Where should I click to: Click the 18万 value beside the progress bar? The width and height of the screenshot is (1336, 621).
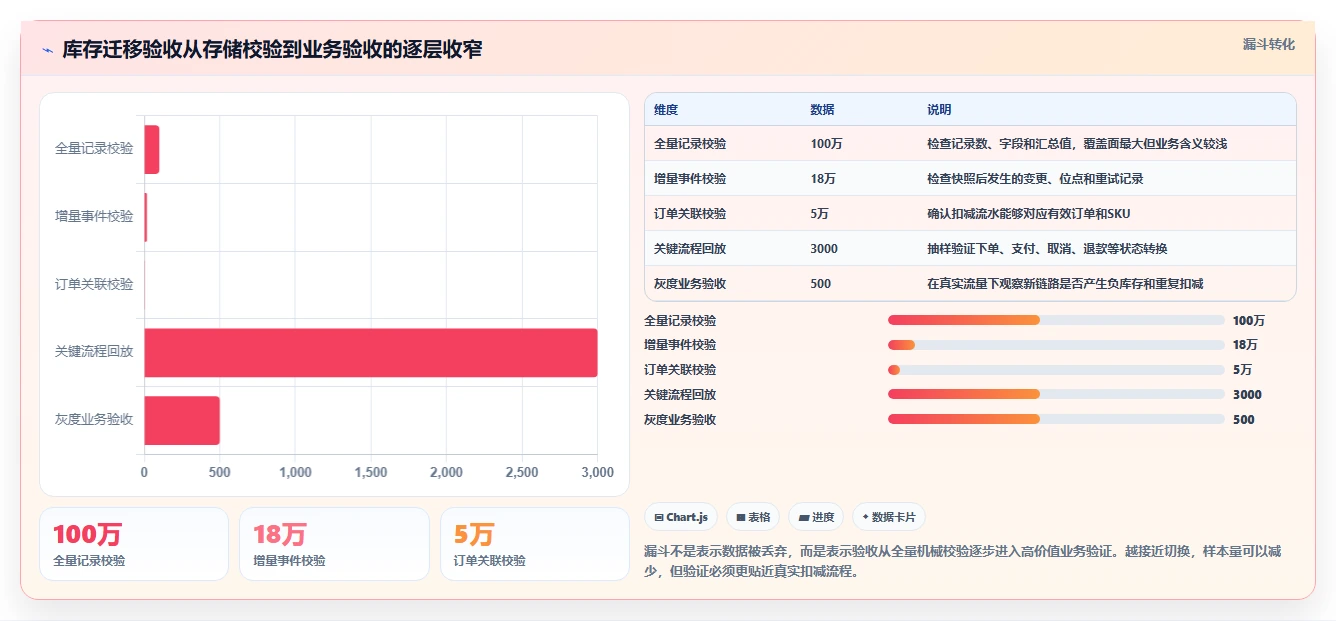click(1245, 345)
